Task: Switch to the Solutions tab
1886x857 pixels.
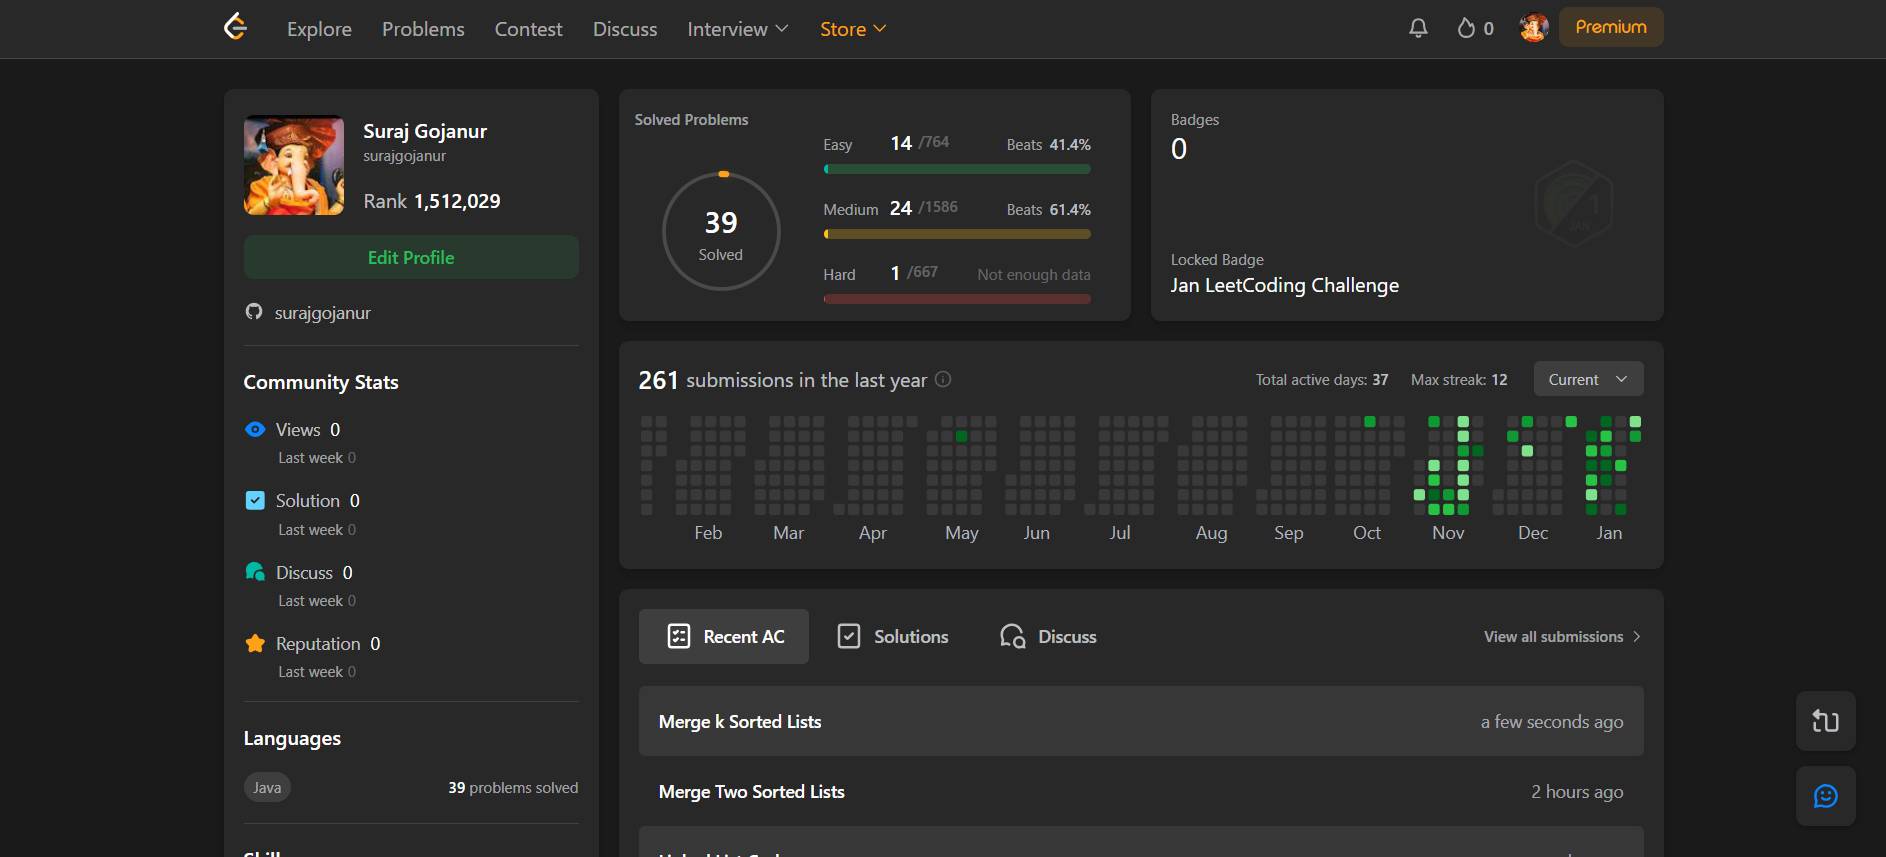Action: click(893, 637)
